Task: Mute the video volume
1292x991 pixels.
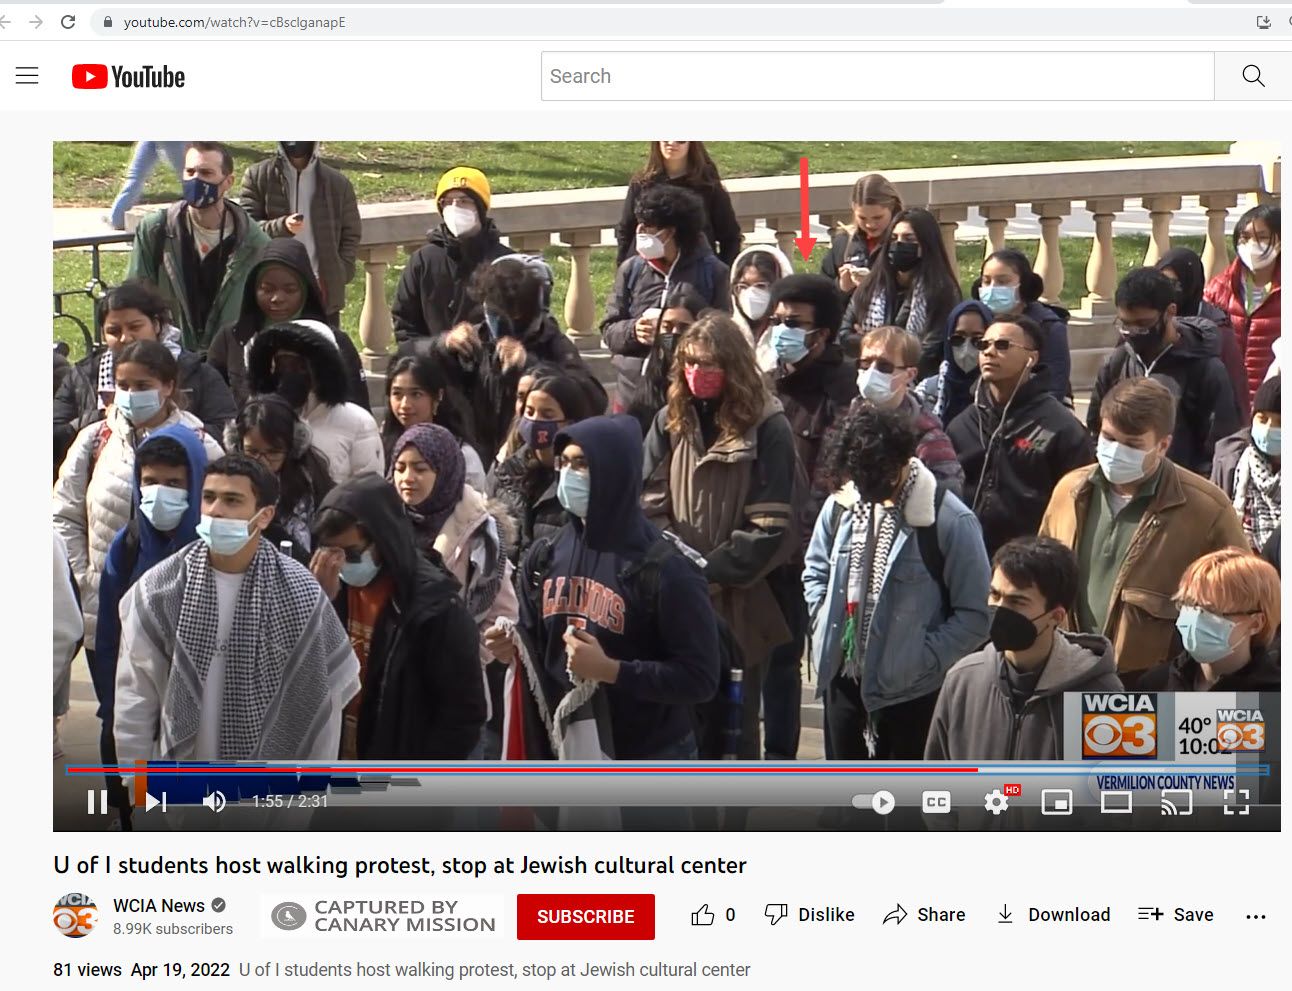Action: click(214, 802)
